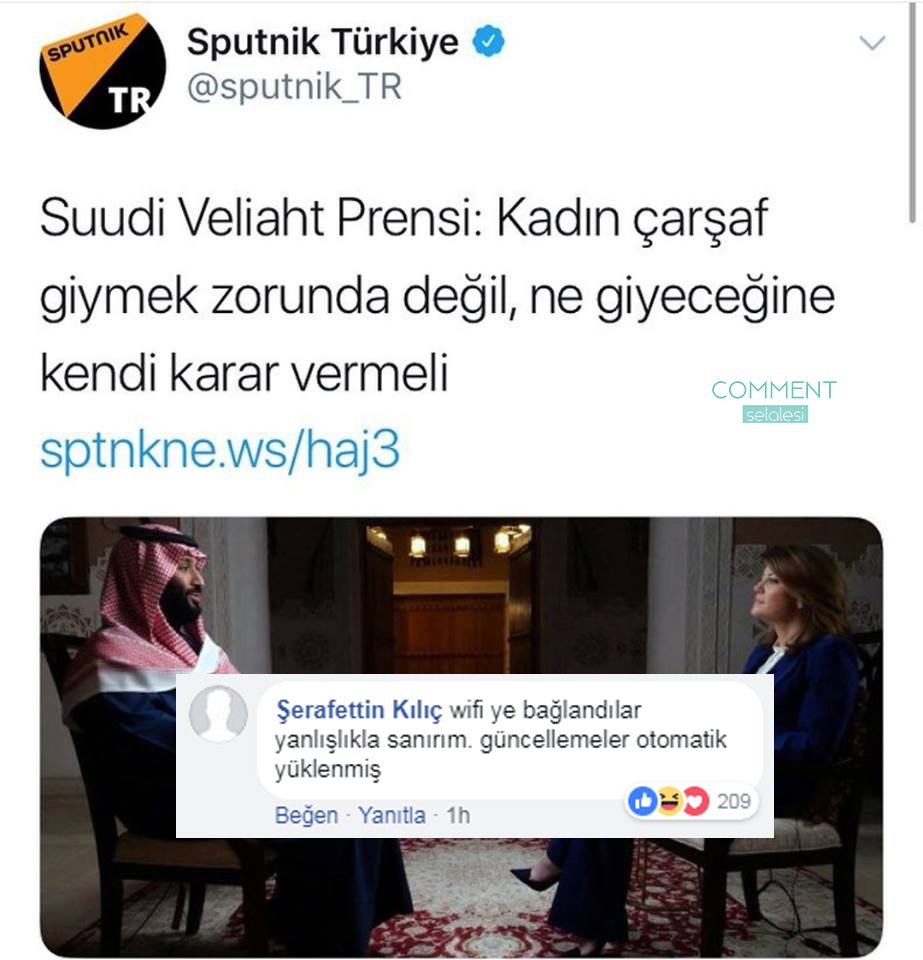This screenshot has width=923, height=960.
Task: Open Sputnik Türkiye account name
Action: [323, 42]
